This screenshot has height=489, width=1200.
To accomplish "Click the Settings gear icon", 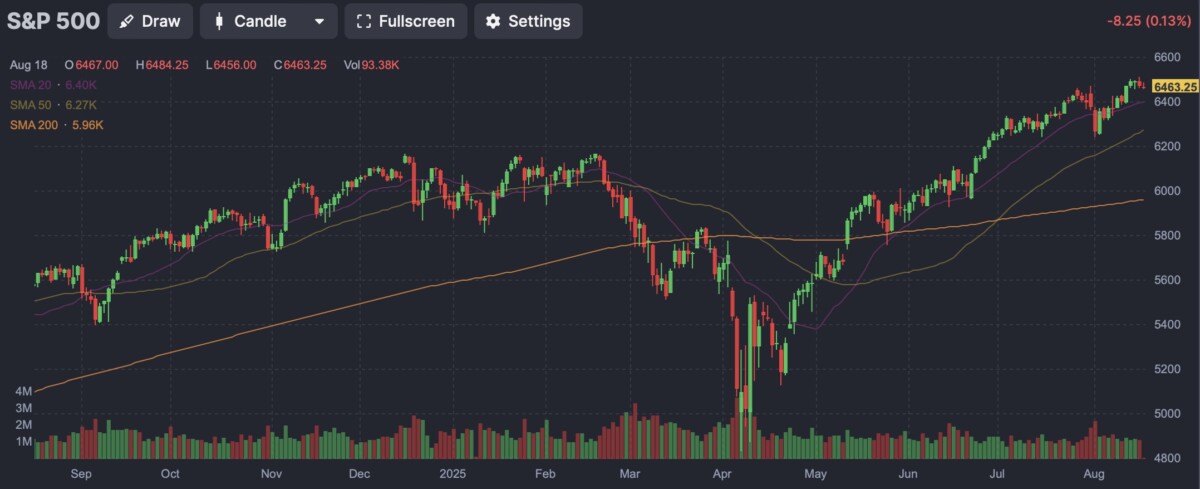I will point(493,21).
